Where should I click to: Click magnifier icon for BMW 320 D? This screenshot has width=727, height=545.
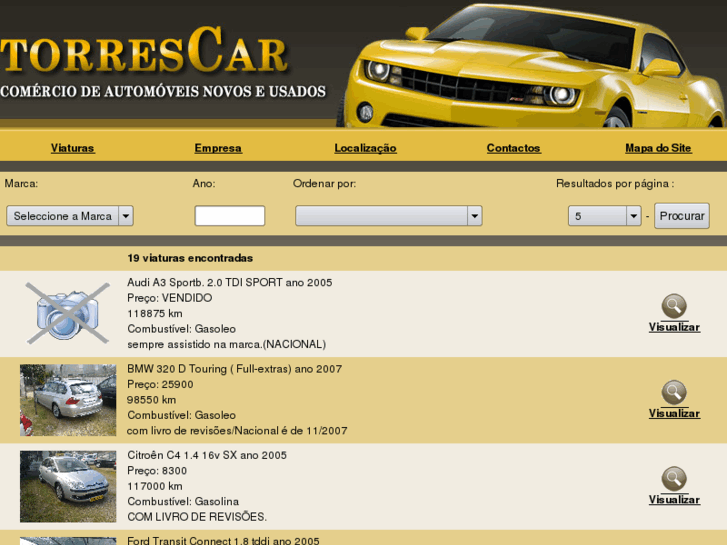(x=674, y=392)
